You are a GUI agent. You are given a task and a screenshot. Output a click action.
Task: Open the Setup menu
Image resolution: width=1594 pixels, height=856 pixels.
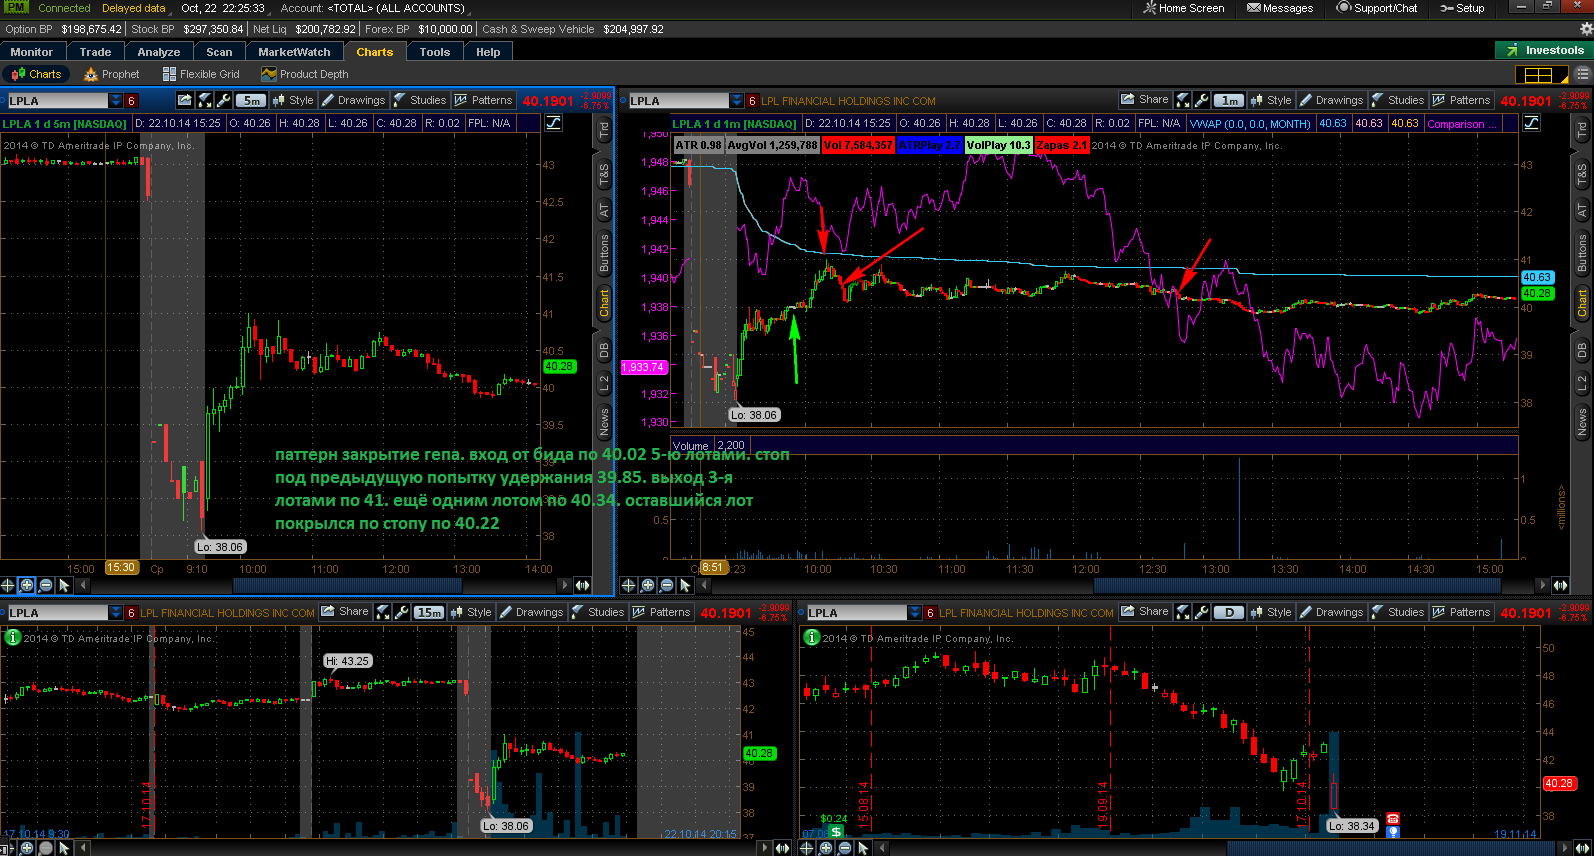point(1462,8)
